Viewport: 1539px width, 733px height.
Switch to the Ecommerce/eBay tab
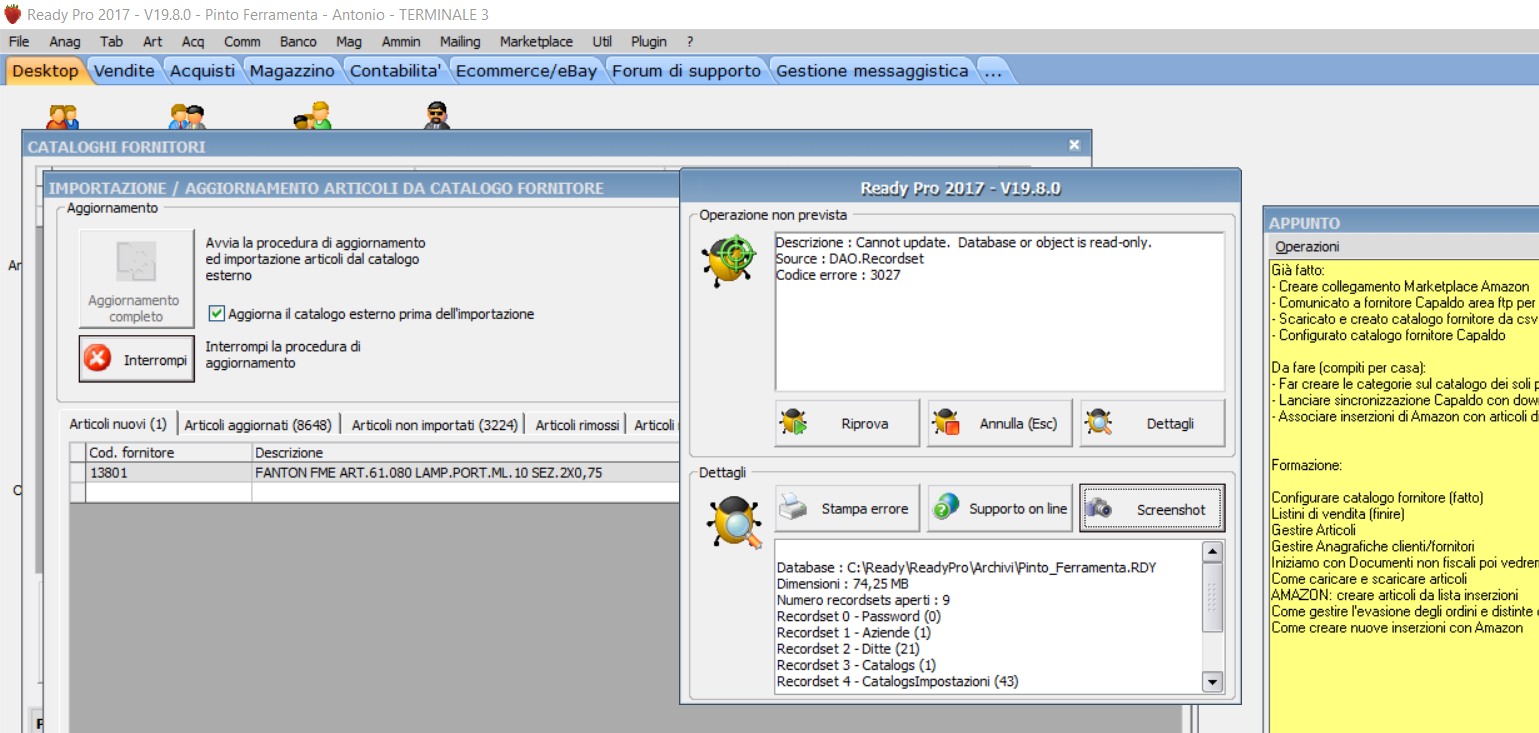(x=527, y=71)
